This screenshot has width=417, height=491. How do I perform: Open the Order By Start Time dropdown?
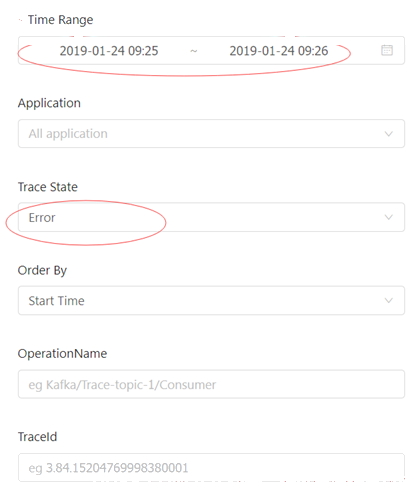point(211,301)
